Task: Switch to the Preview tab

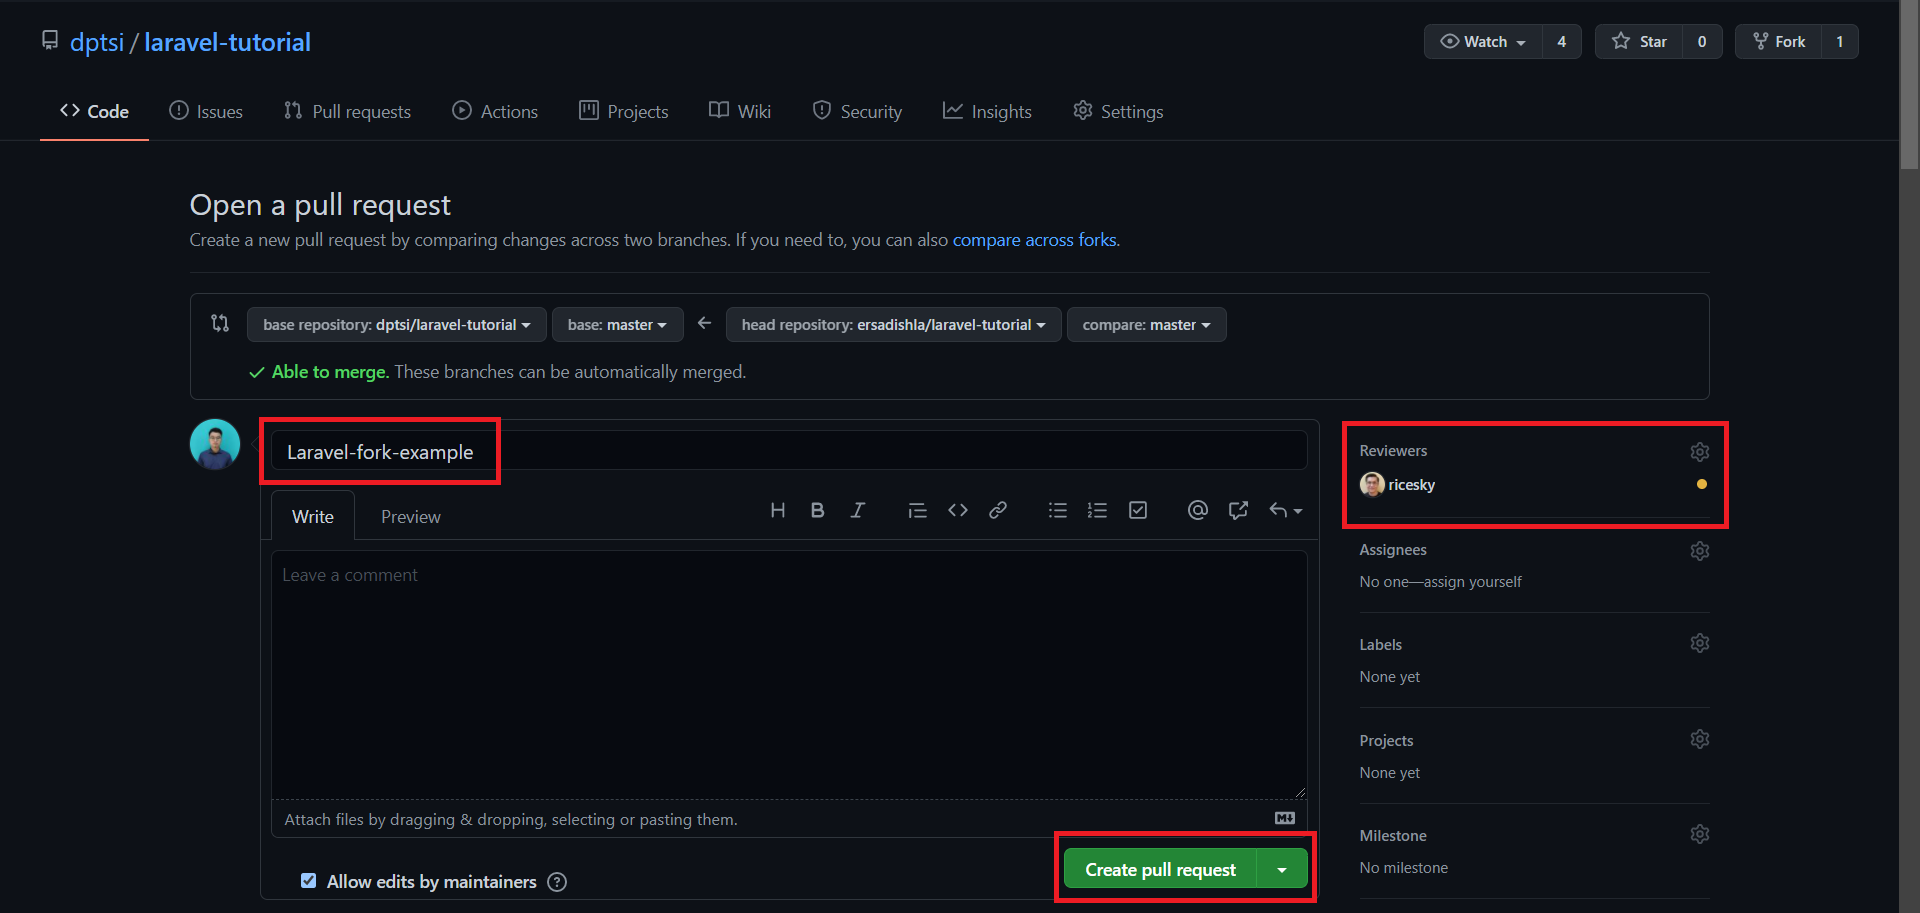Action: [410, 516]
